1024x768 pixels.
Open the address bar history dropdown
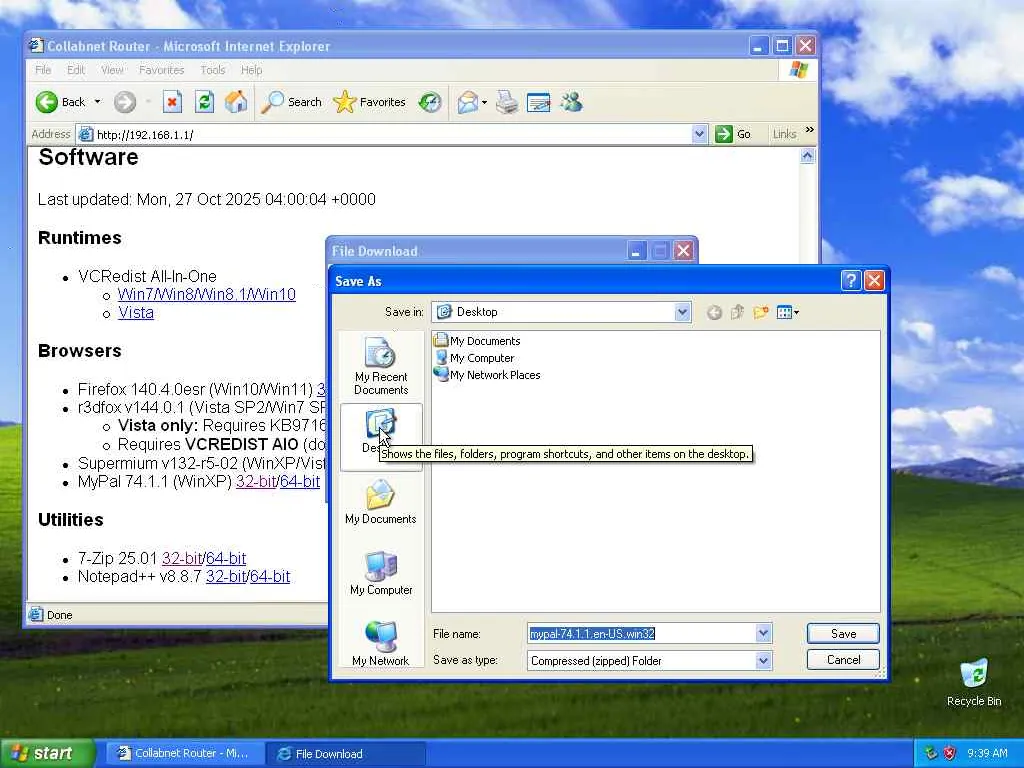pyautogui.click(x=699, y=134)
